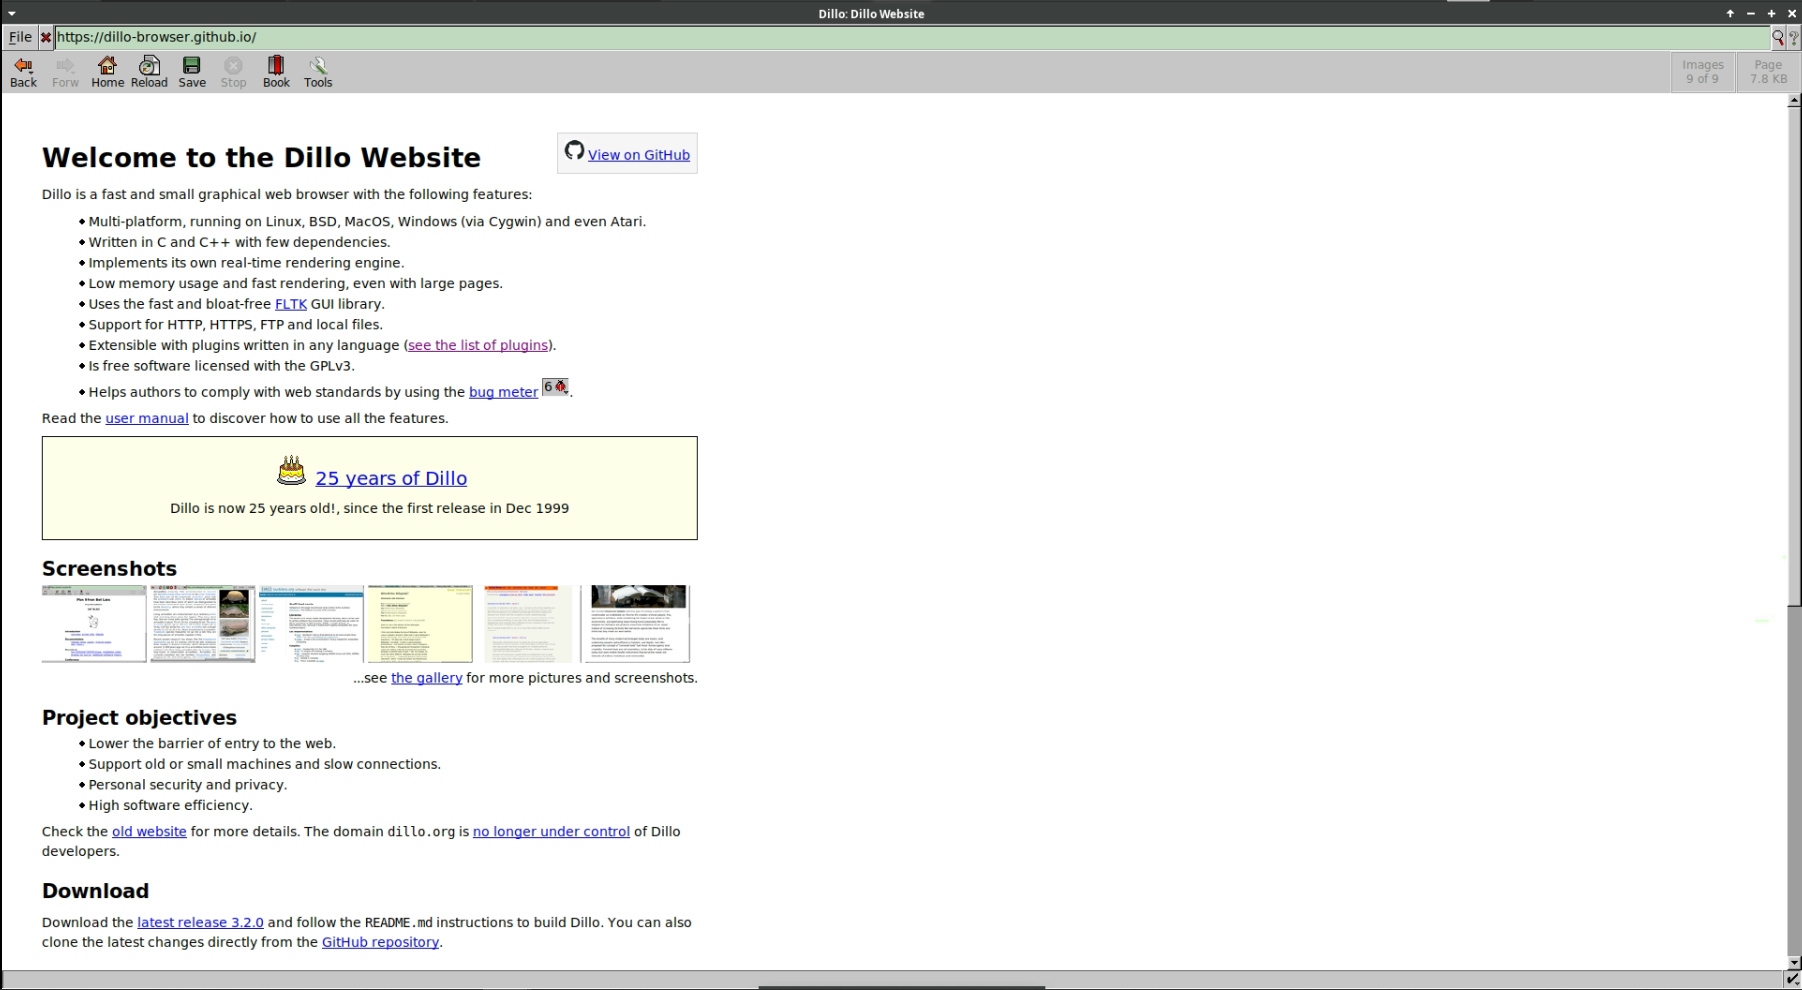
Task: Click the text 'High software efficiency.'
Action: point(170,805)
